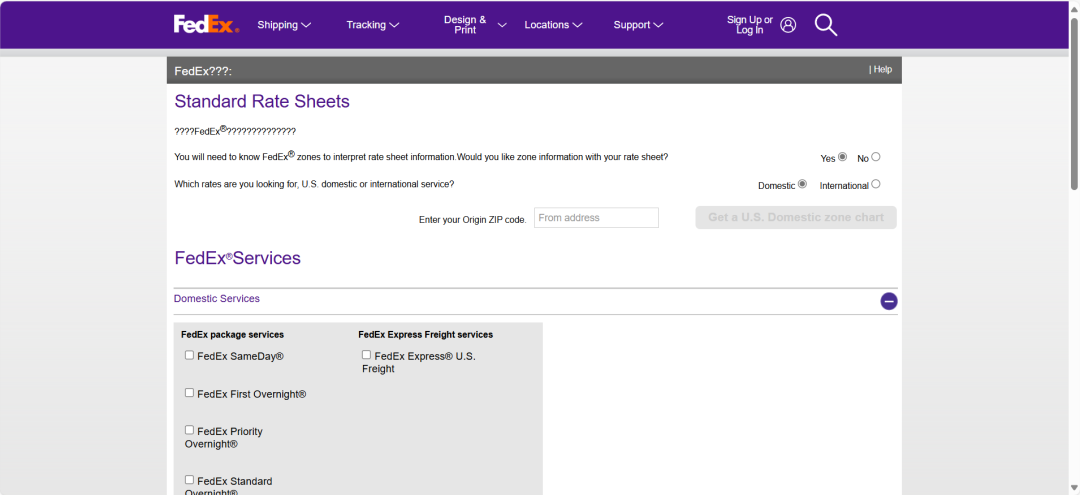Collapse Domestic Services with minus icon
This screenshot has width=1080, height=495.
pyautogui.click(x=888, y=301)
